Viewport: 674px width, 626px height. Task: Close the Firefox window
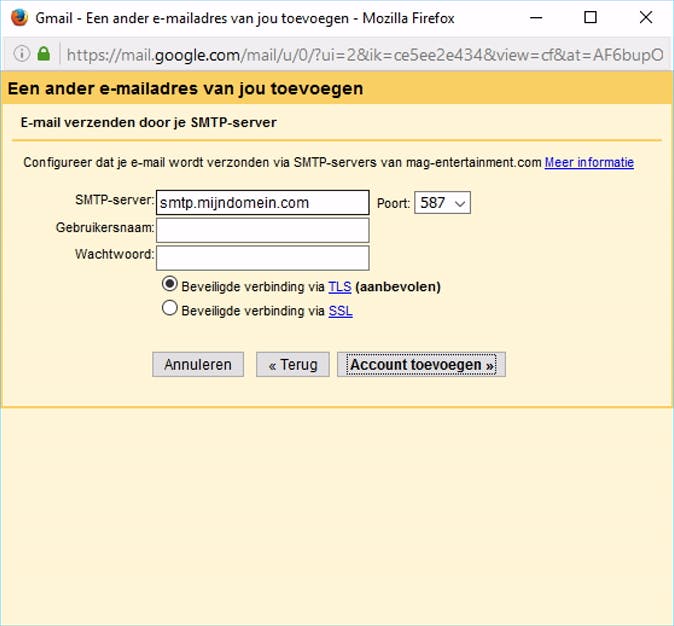tap(646, 18)
